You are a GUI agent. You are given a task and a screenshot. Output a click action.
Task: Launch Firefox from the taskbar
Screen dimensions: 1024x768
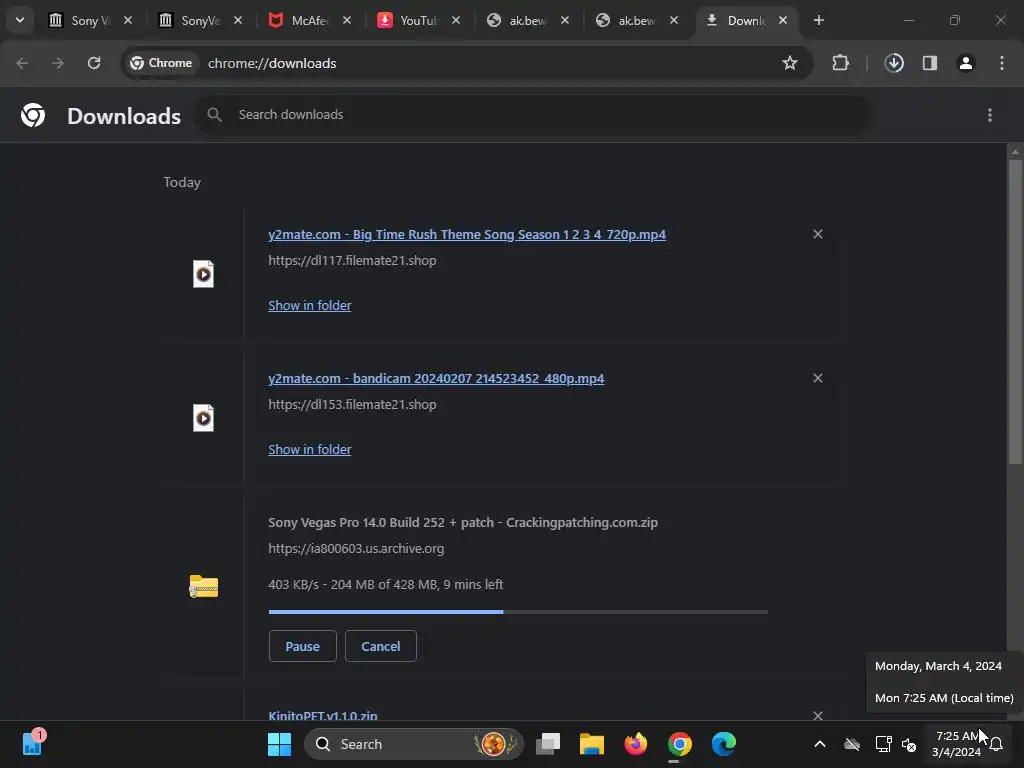click(x=635, y=744)
